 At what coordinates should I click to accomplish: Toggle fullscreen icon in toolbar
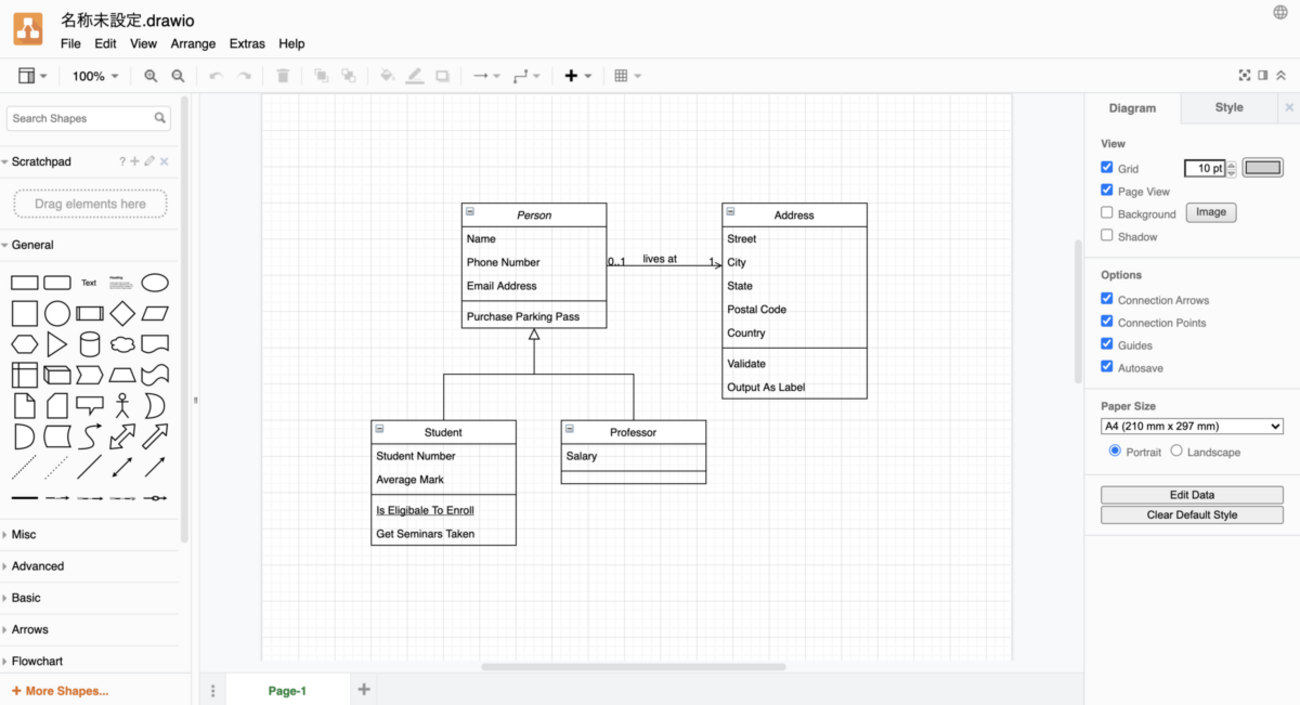click(1244, 76)
